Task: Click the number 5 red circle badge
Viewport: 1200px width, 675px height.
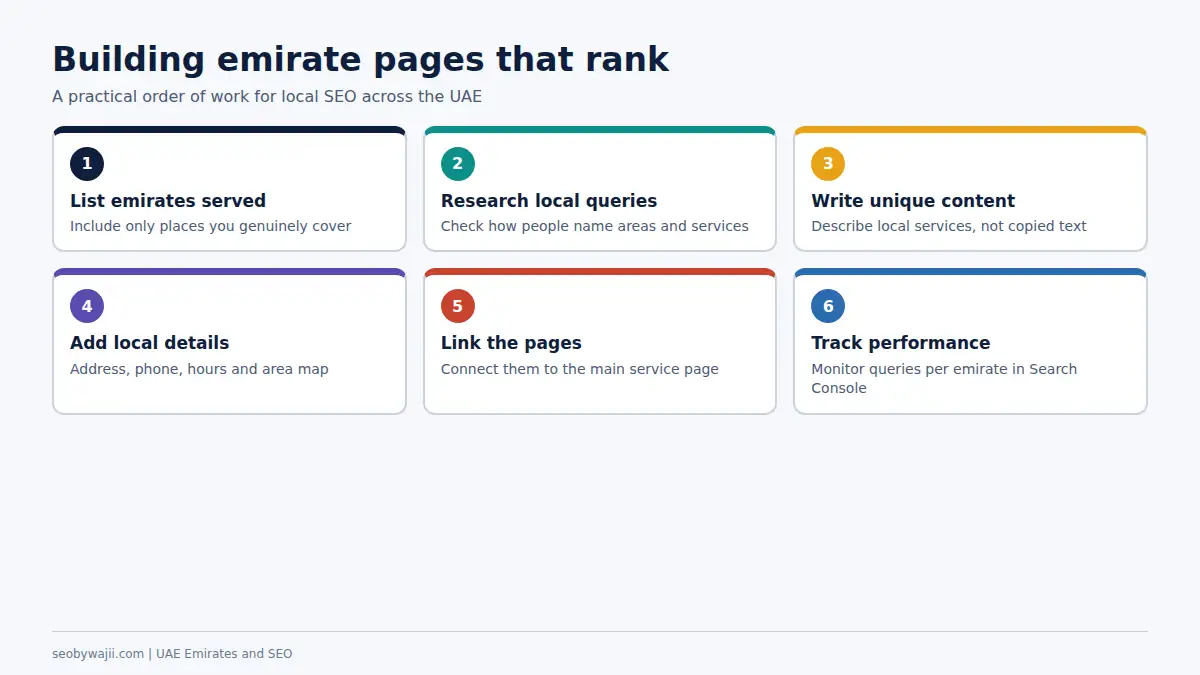Action: 458,306
